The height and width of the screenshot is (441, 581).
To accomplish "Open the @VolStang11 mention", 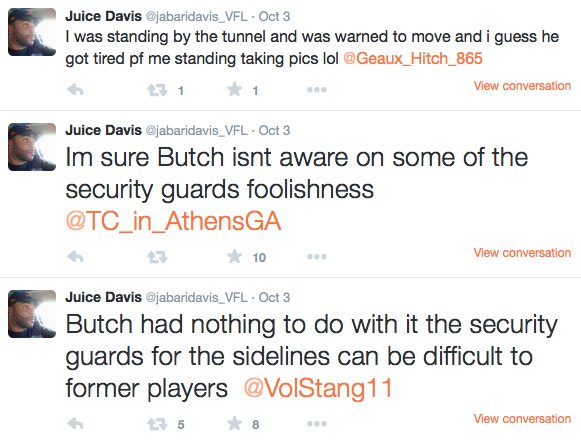I will tap(318, 388).
